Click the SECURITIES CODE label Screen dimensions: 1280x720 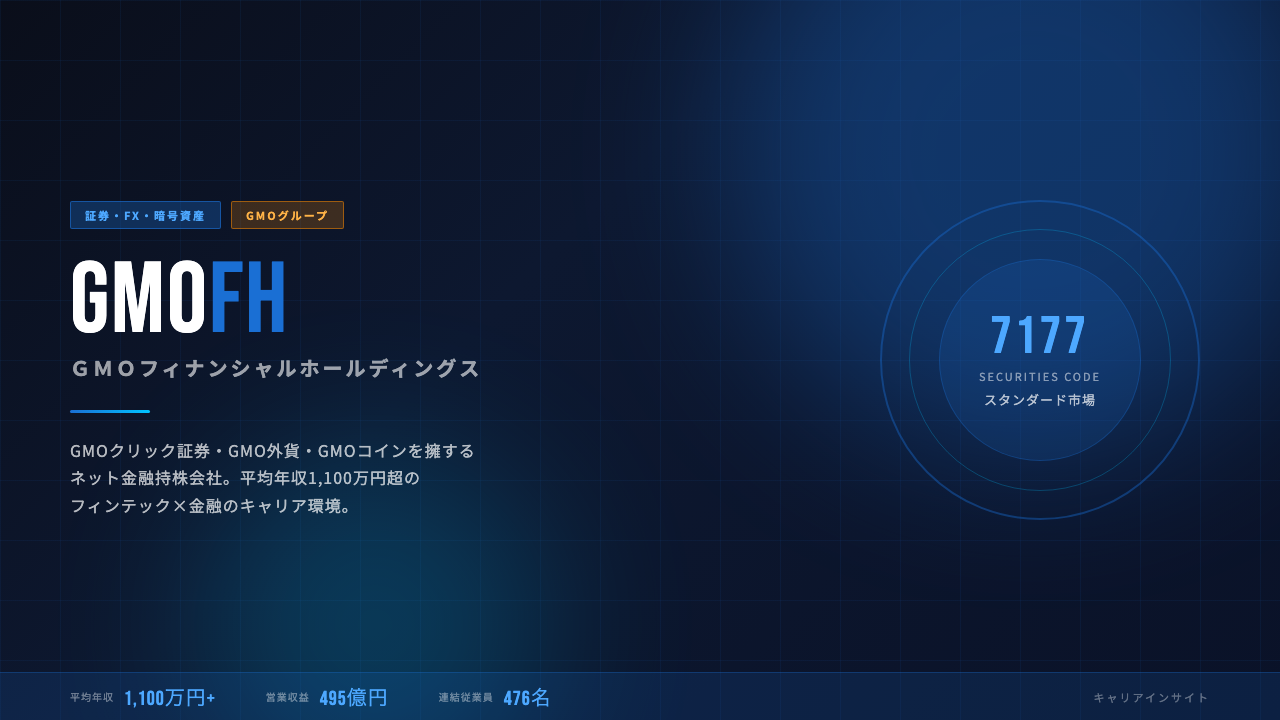click(x=1040, y=377)
